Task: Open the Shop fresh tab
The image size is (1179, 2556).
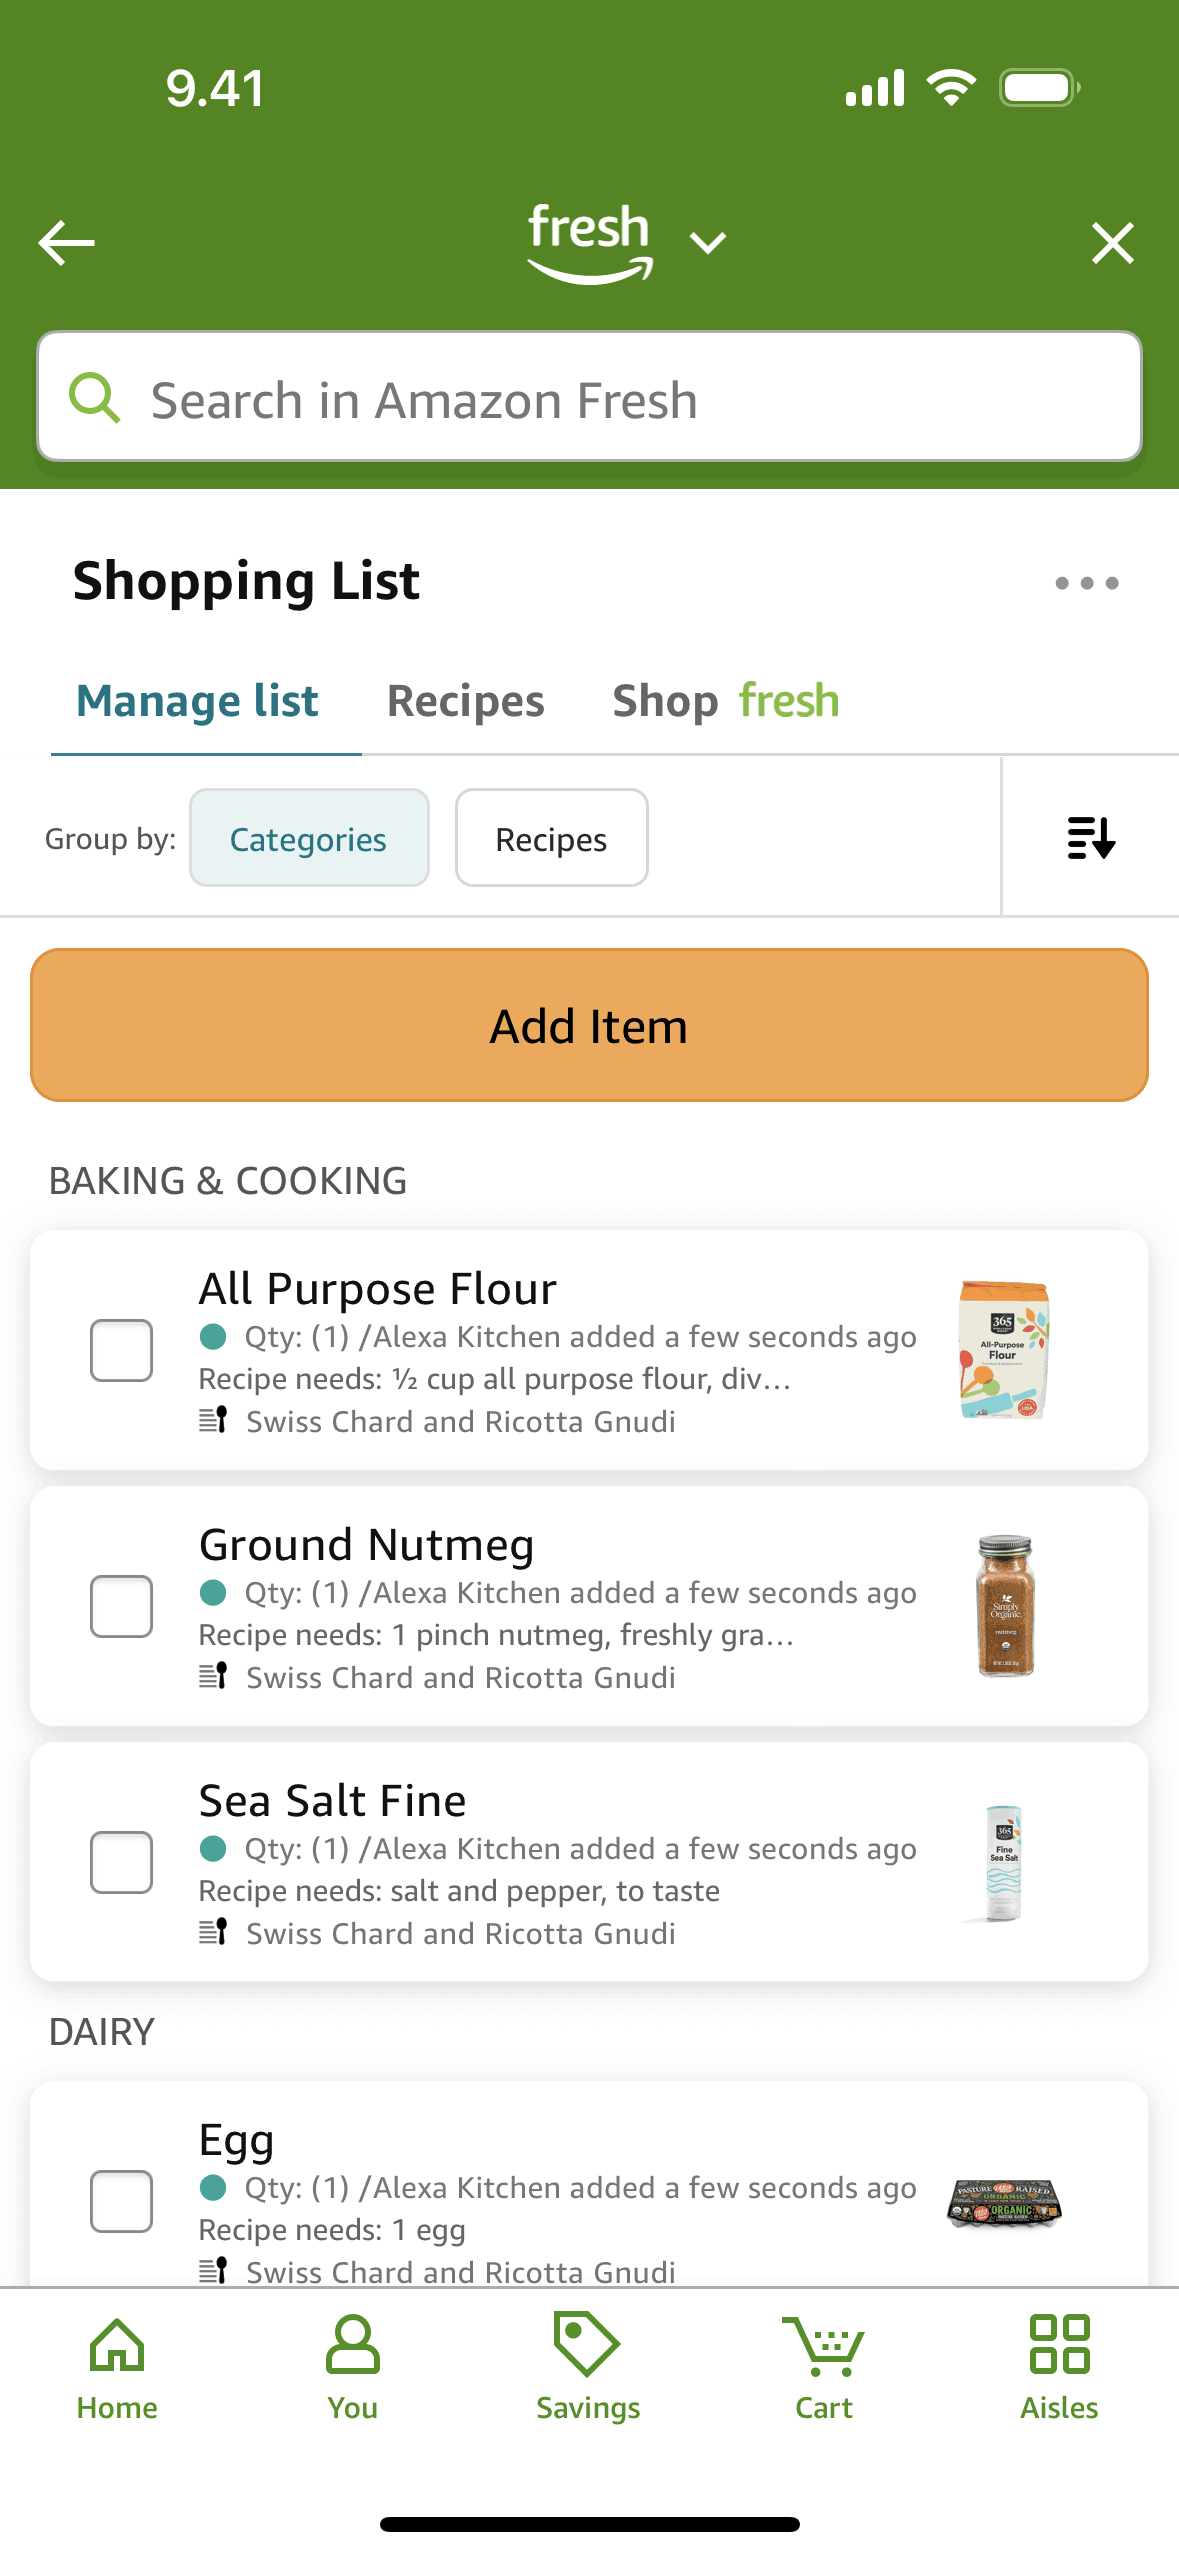Action: [725, 701]
